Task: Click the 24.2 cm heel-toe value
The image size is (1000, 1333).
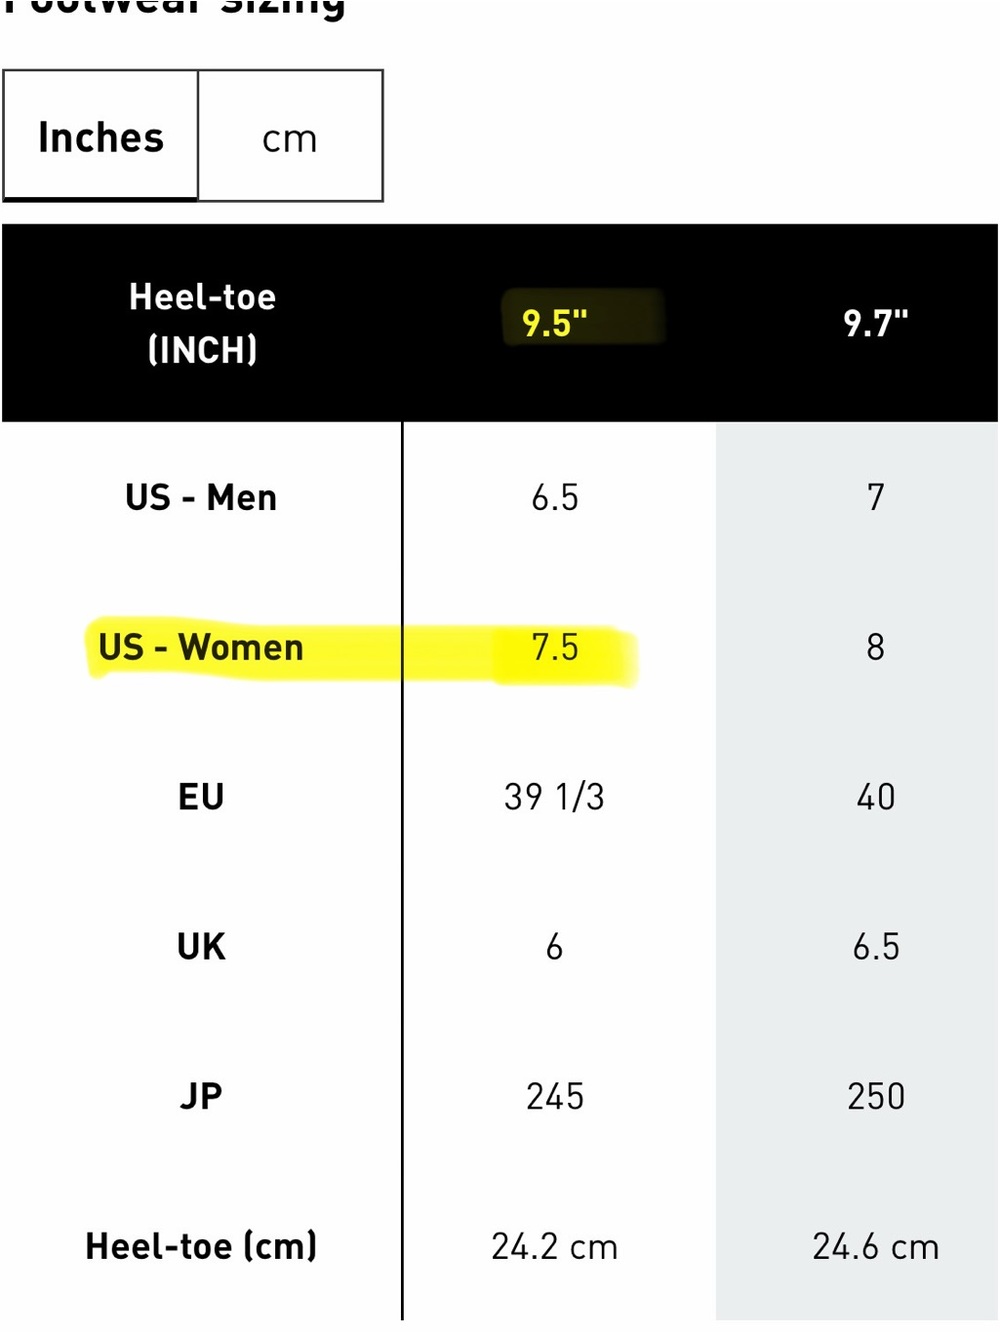Action: (555, 1246)
